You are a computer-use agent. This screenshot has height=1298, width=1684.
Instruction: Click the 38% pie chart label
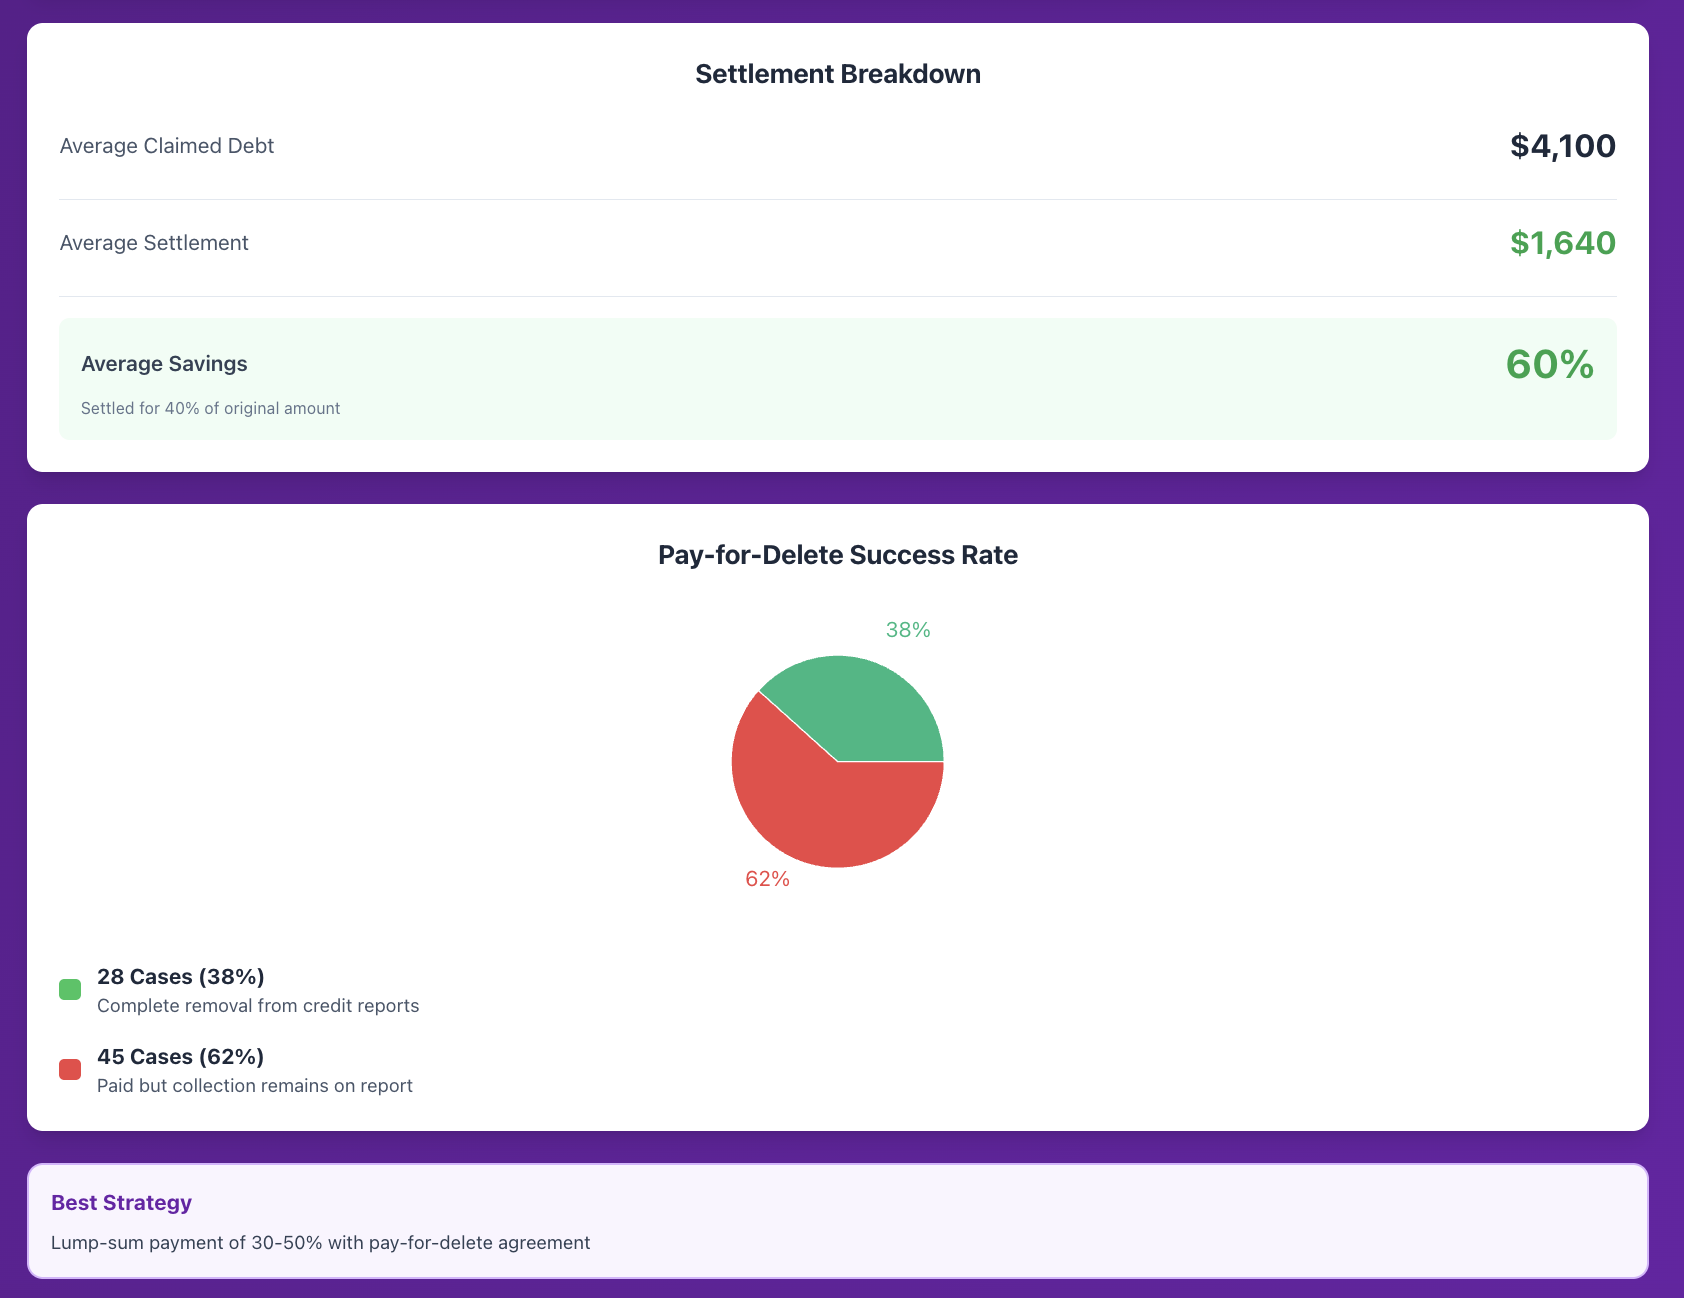[x=908, y=630]
